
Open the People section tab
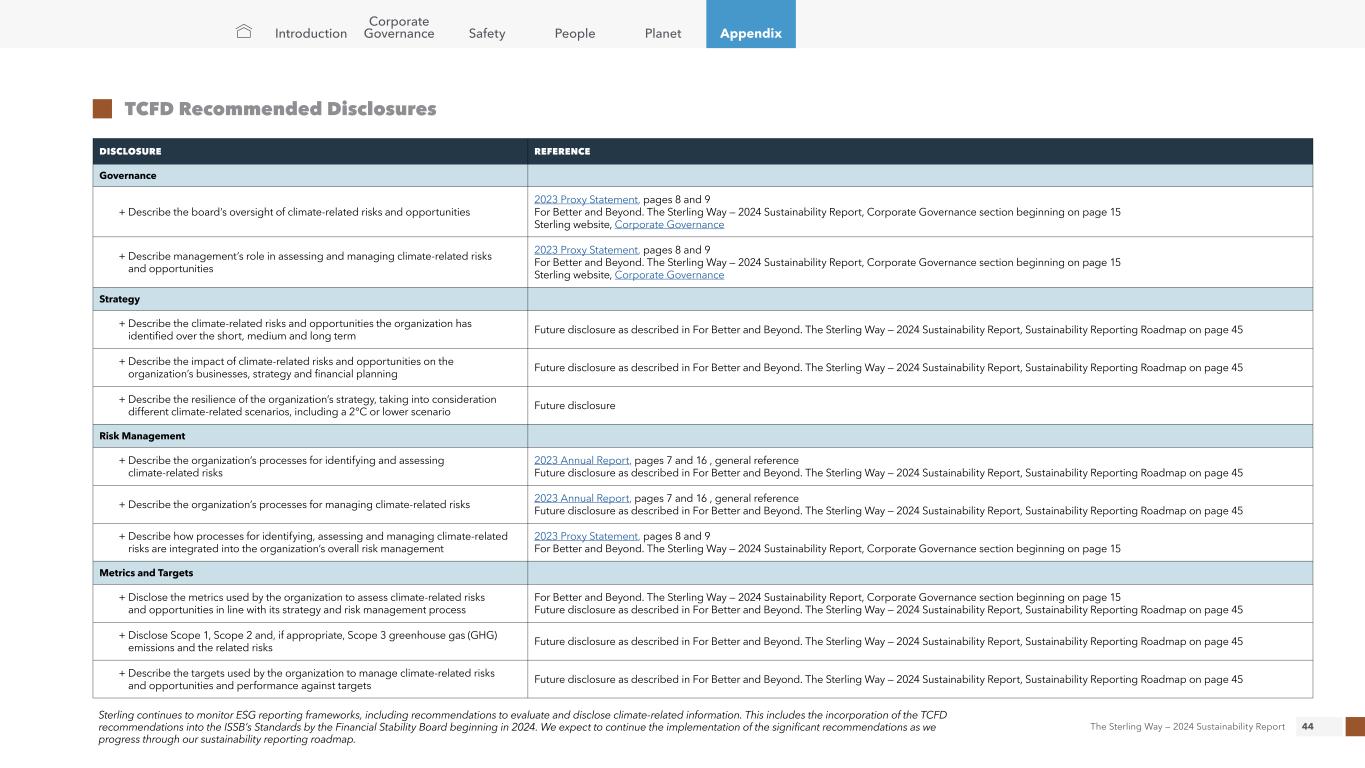(575, 33)
